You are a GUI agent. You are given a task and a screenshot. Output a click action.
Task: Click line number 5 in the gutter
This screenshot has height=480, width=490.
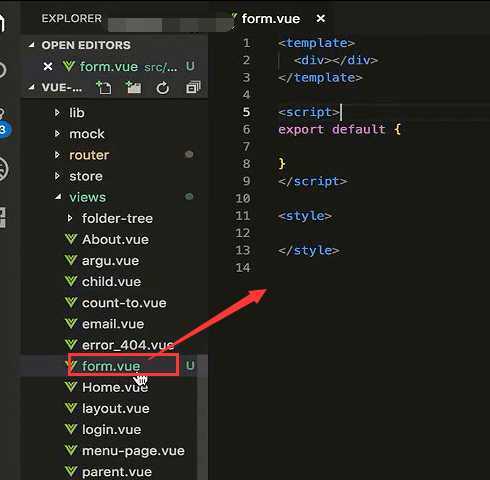click(x=246, y=112)
